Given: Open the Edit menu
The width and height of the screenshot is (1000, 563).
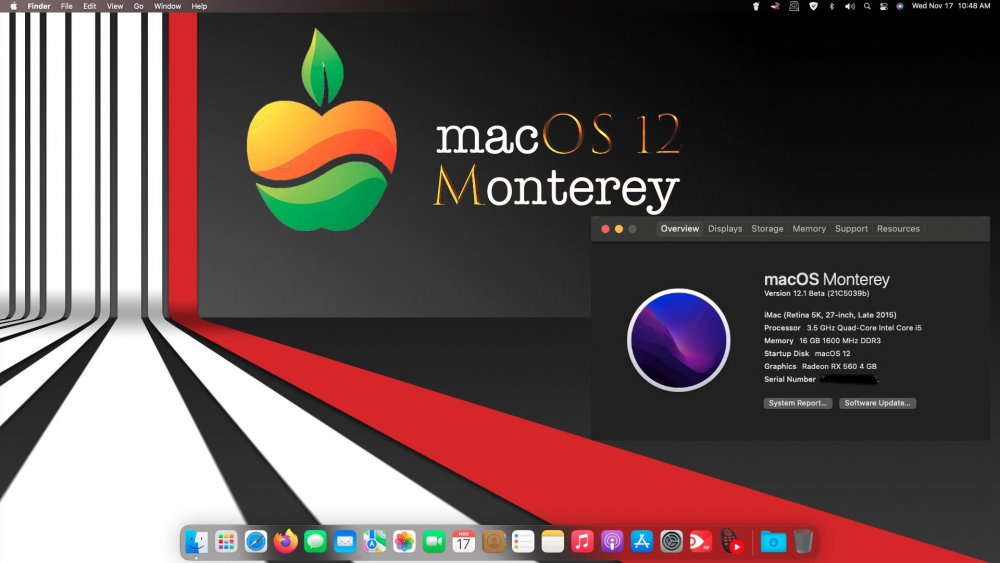Looking at the screenshot, I should coord(89,6).
